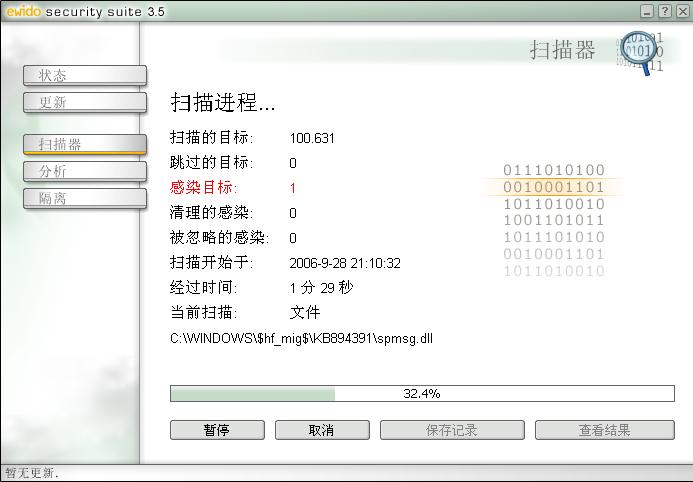
Task: Click the infected objects count 1
Action: point(293,188)
